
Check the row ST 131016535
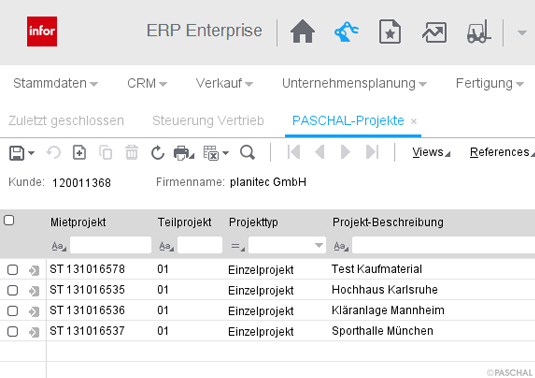click(13, 290)
